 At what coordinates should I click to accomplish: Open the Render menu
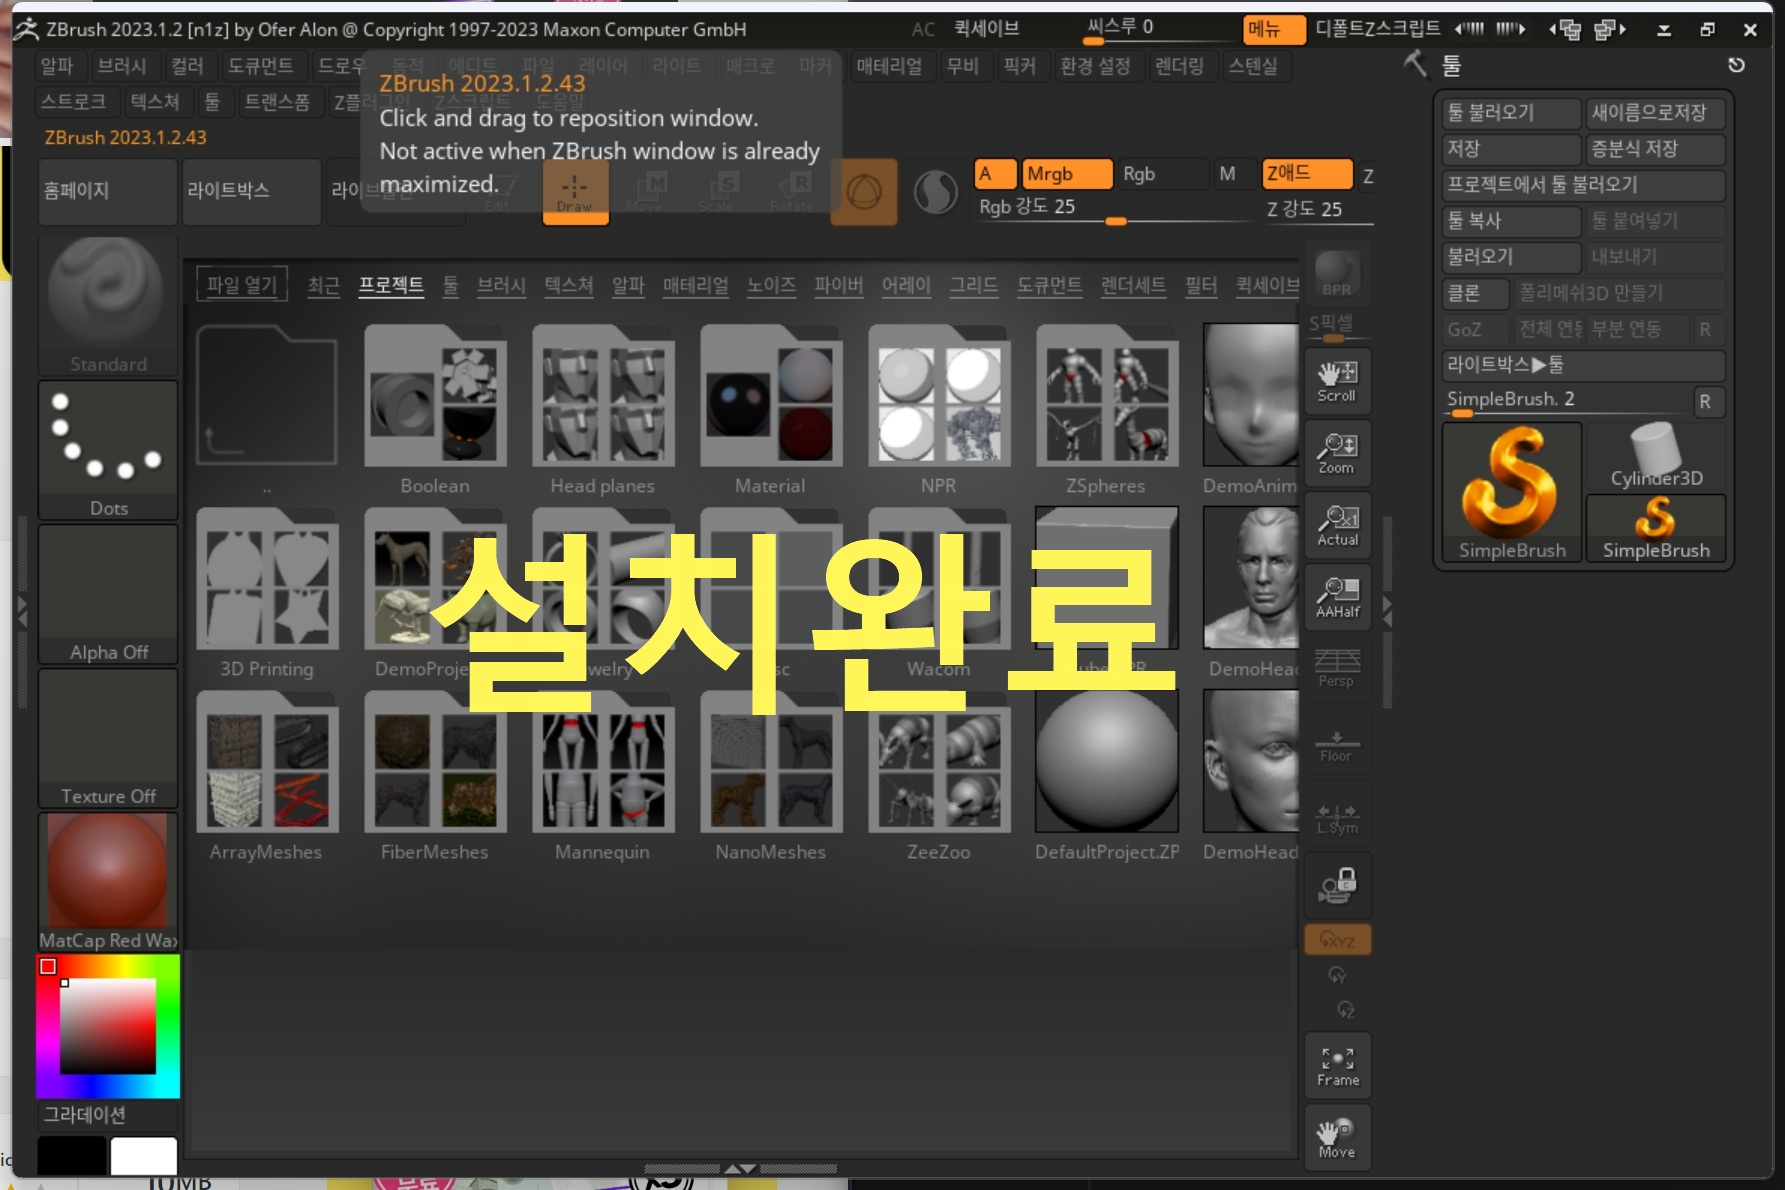pos(1179,66)
